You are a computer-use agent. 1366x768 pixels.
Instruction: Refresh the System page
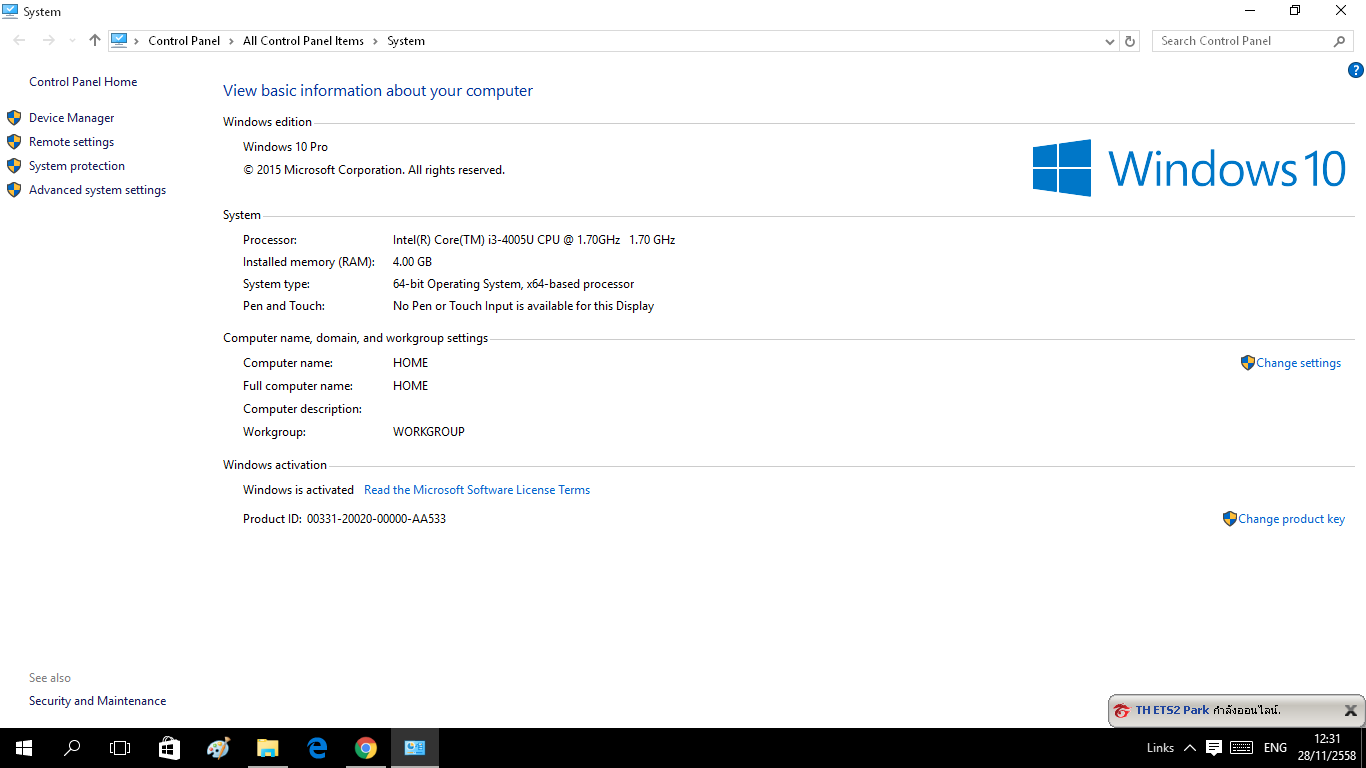point(1130,41)
